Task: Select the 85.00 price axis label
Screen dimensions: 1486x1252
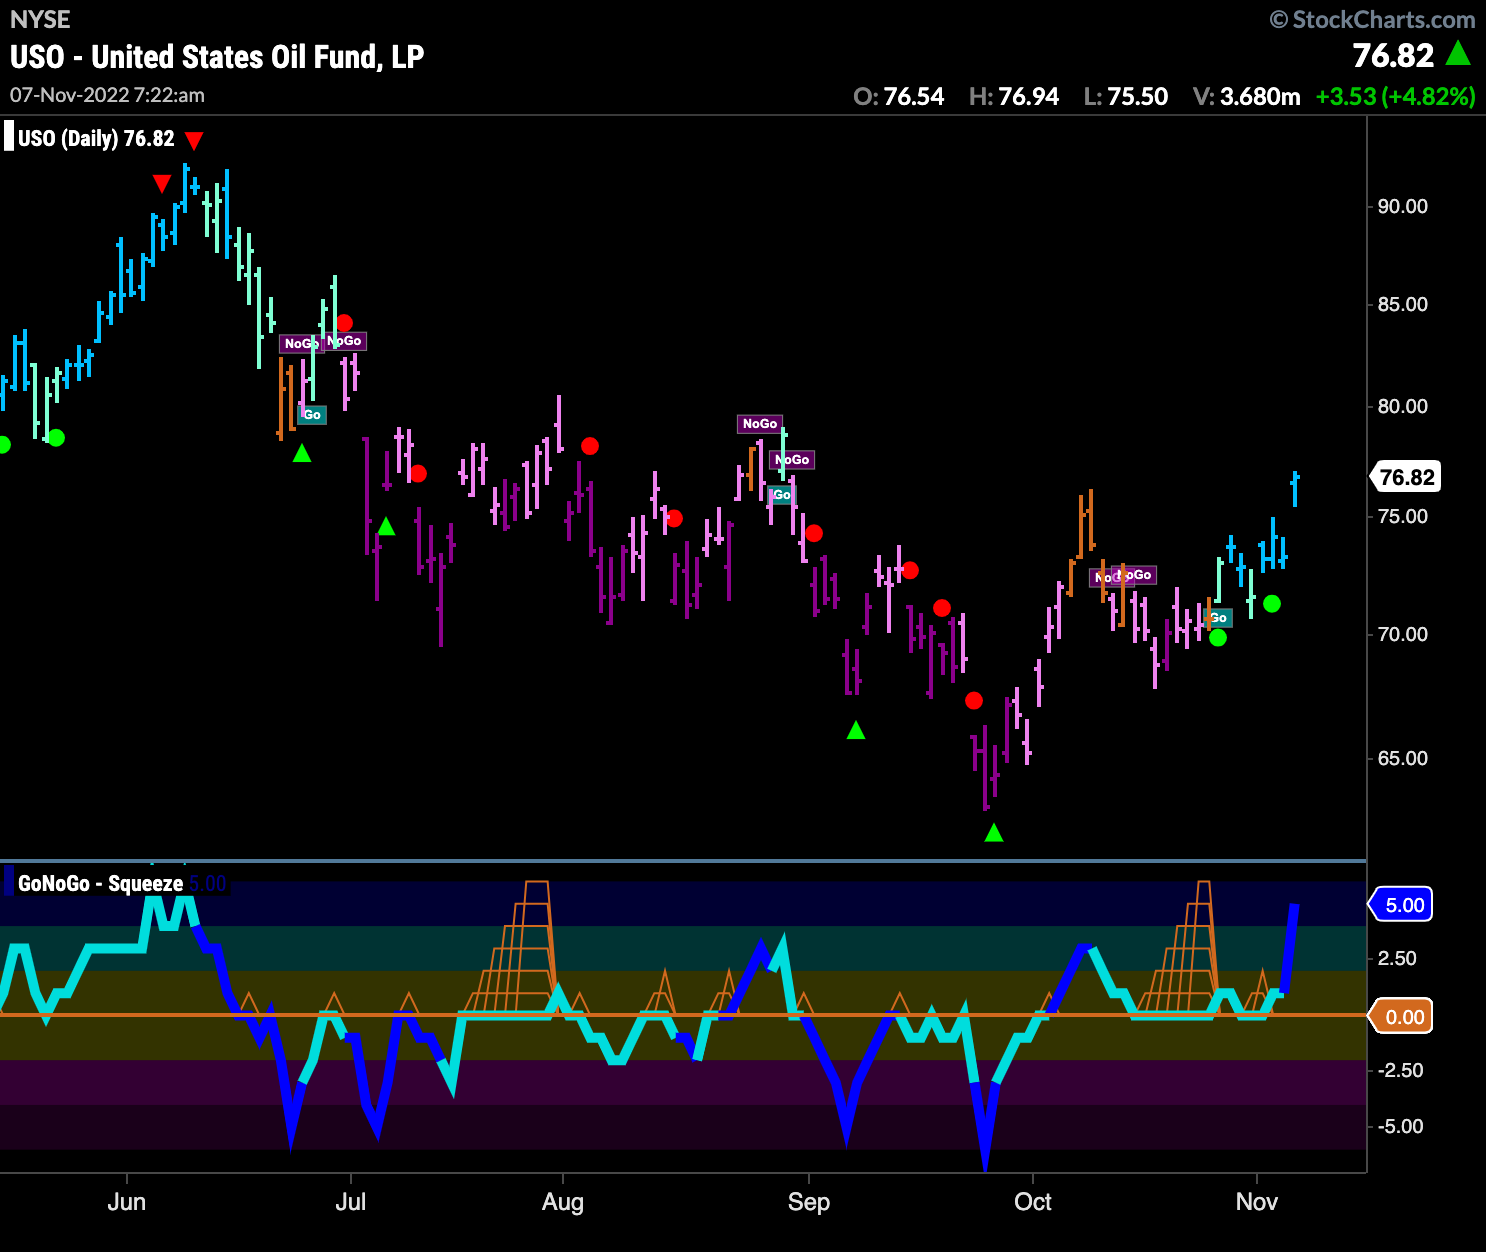Action: 1403,304
